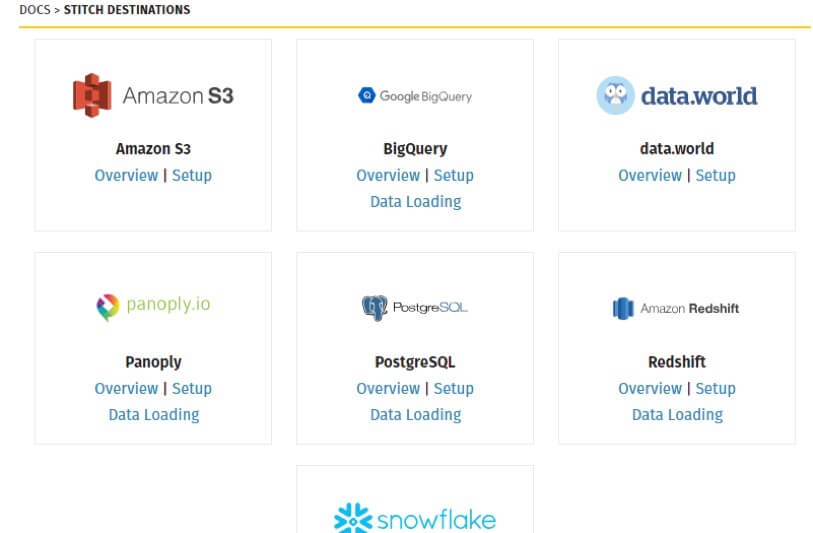The width and height of the screenshot is (813, 533).
Task: Go to BigQuery Data Loading page
Action: [415, 201]
